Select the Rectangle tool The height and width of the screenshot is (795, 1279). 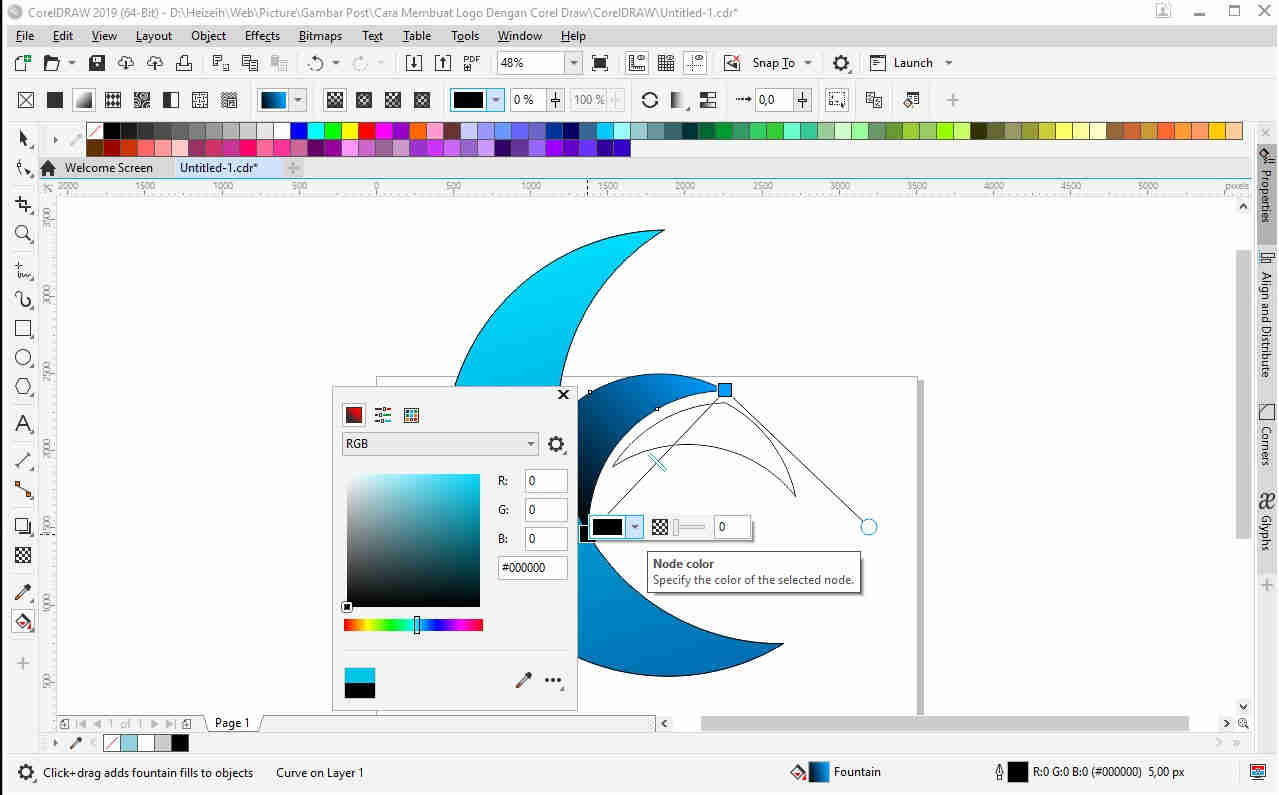click(24, 328)
